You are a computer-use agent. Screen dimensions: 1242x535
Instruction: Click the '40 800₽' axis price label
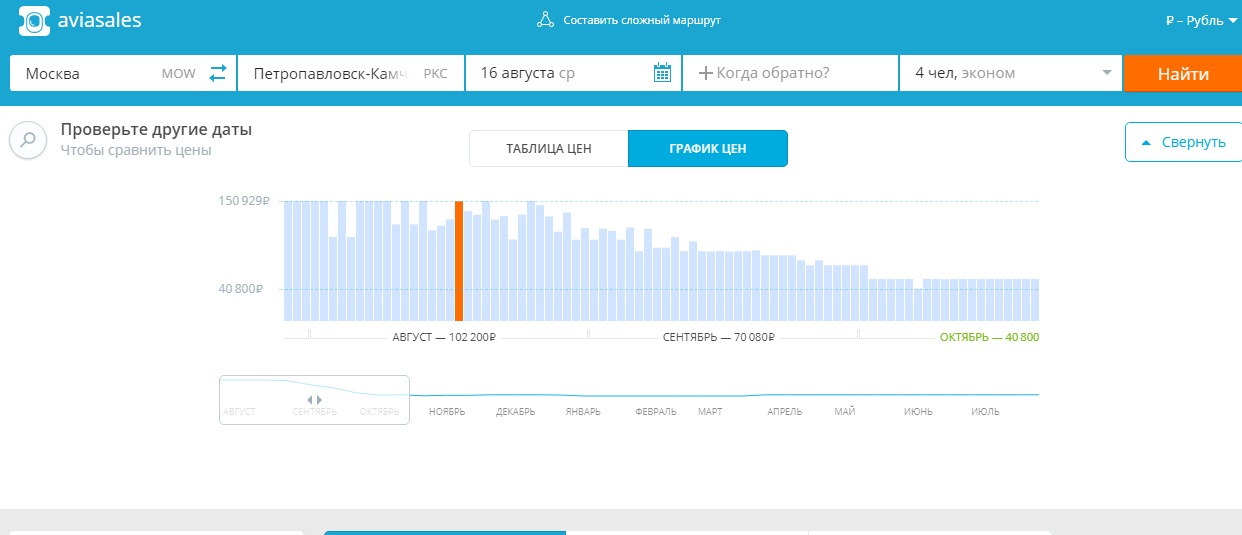[x=240, y=289]
